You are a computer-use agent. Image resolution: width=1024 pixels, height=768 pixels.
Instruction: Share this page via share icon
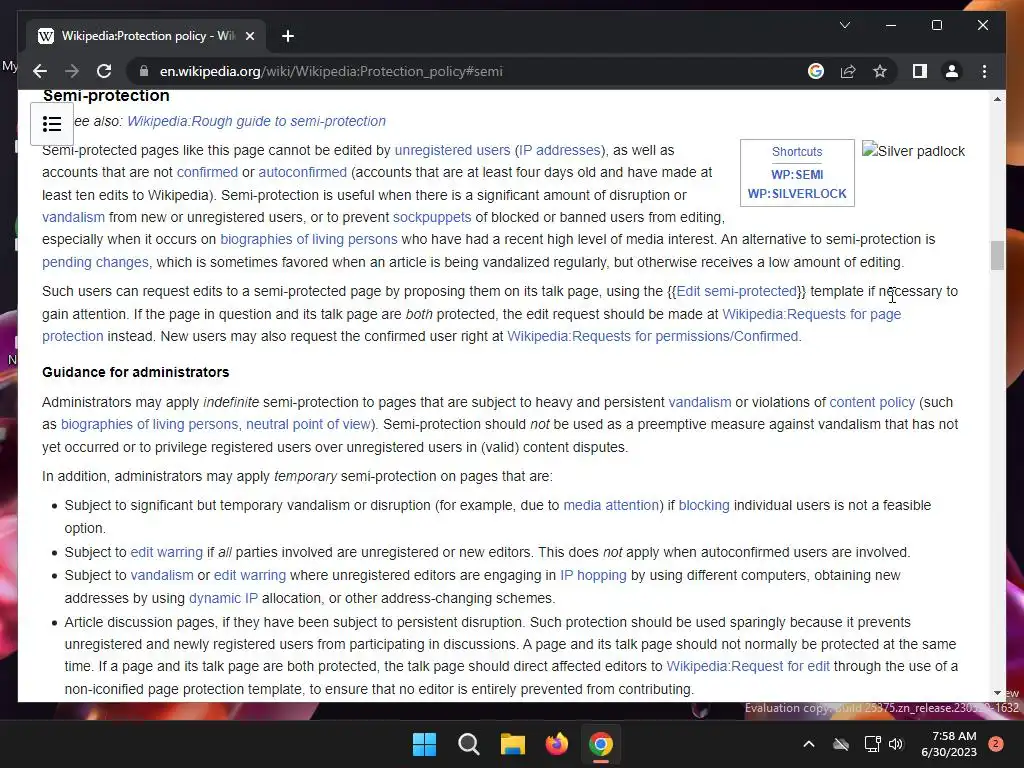pos(848,71)
